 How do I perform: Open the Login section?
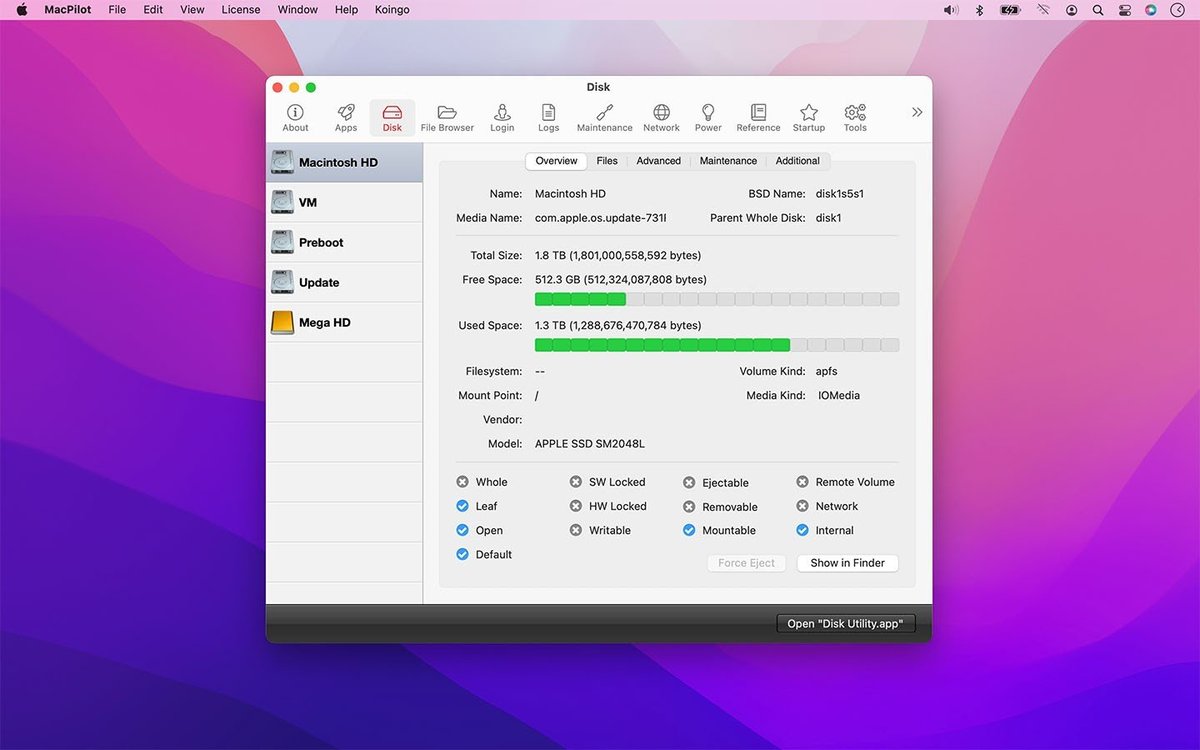click(x=502, y=116)
